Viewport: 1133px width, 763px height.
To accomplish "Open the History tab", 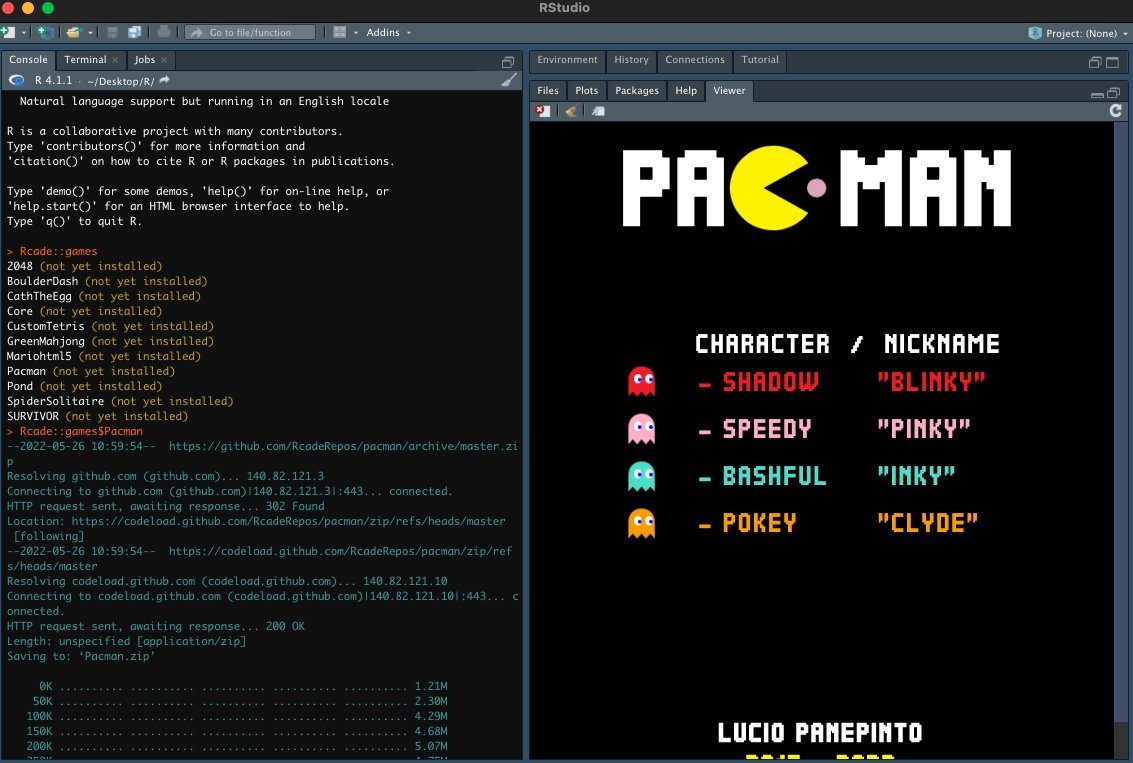I will point(632,60).
